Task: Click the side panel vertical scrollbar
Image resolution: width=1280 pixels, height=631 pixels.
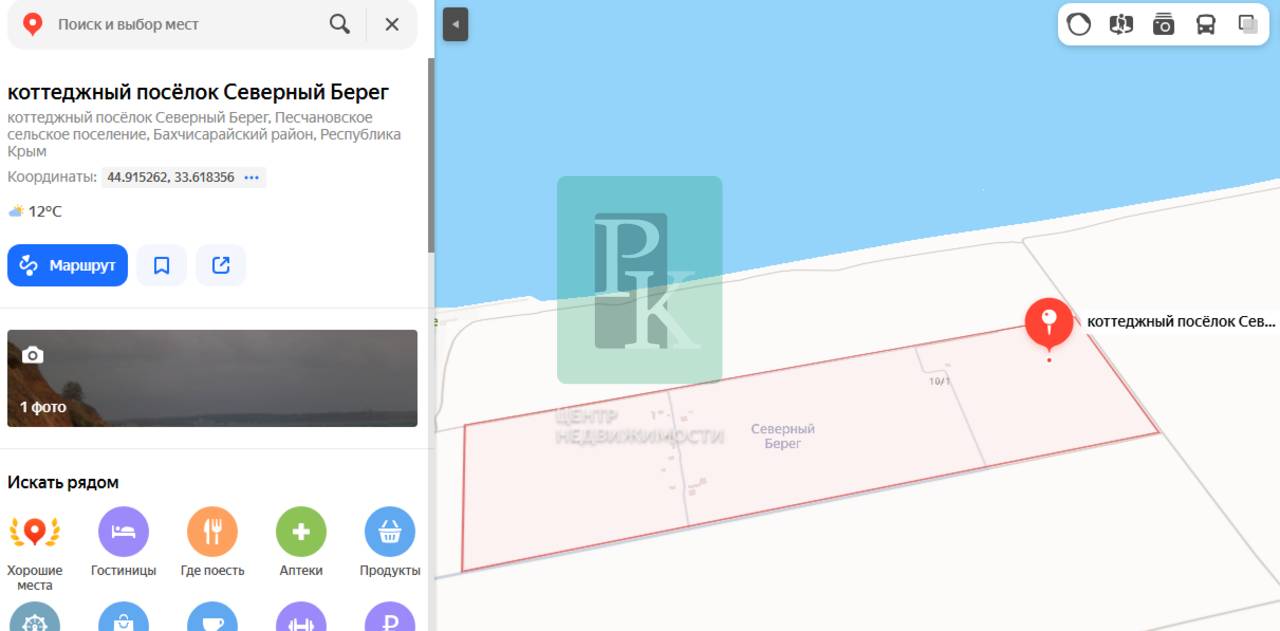Action: [x=431, y=155]
